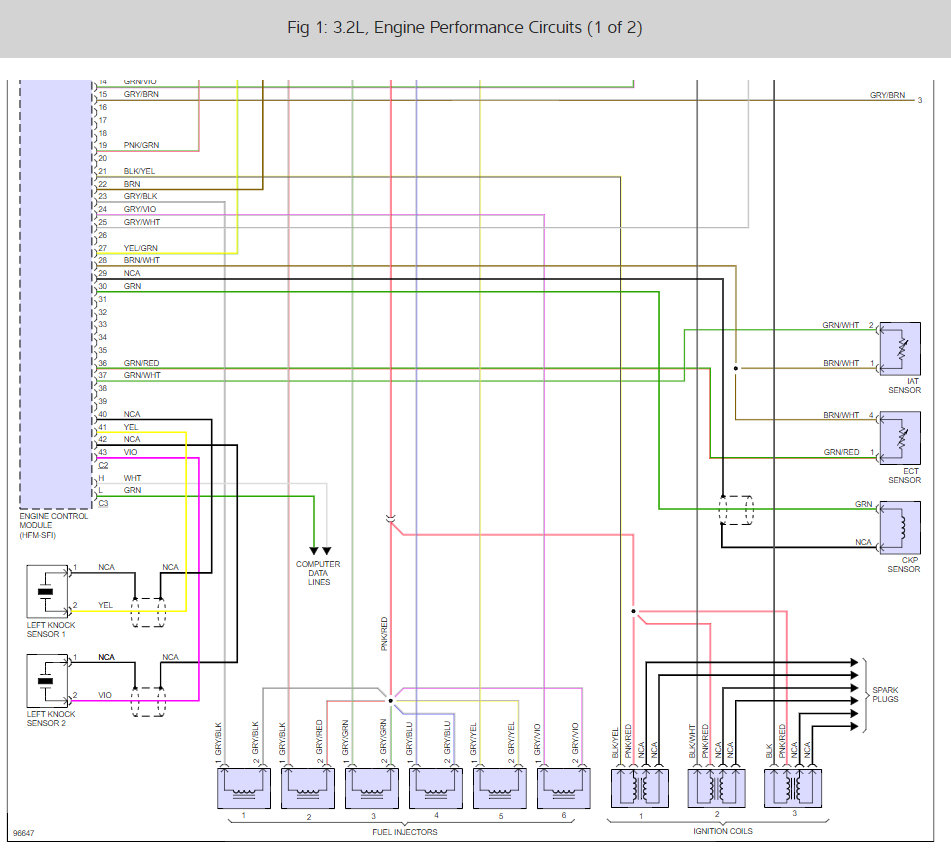Click fuel injector 4 symbol
Screen dimensions: 951x868
click(436, 789)
